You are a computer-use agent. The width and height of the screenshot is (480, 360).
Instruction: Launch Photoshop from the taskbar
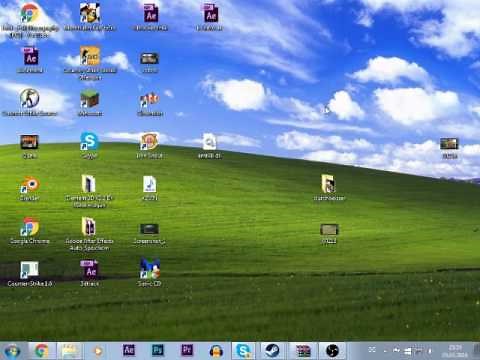(157, 350)
